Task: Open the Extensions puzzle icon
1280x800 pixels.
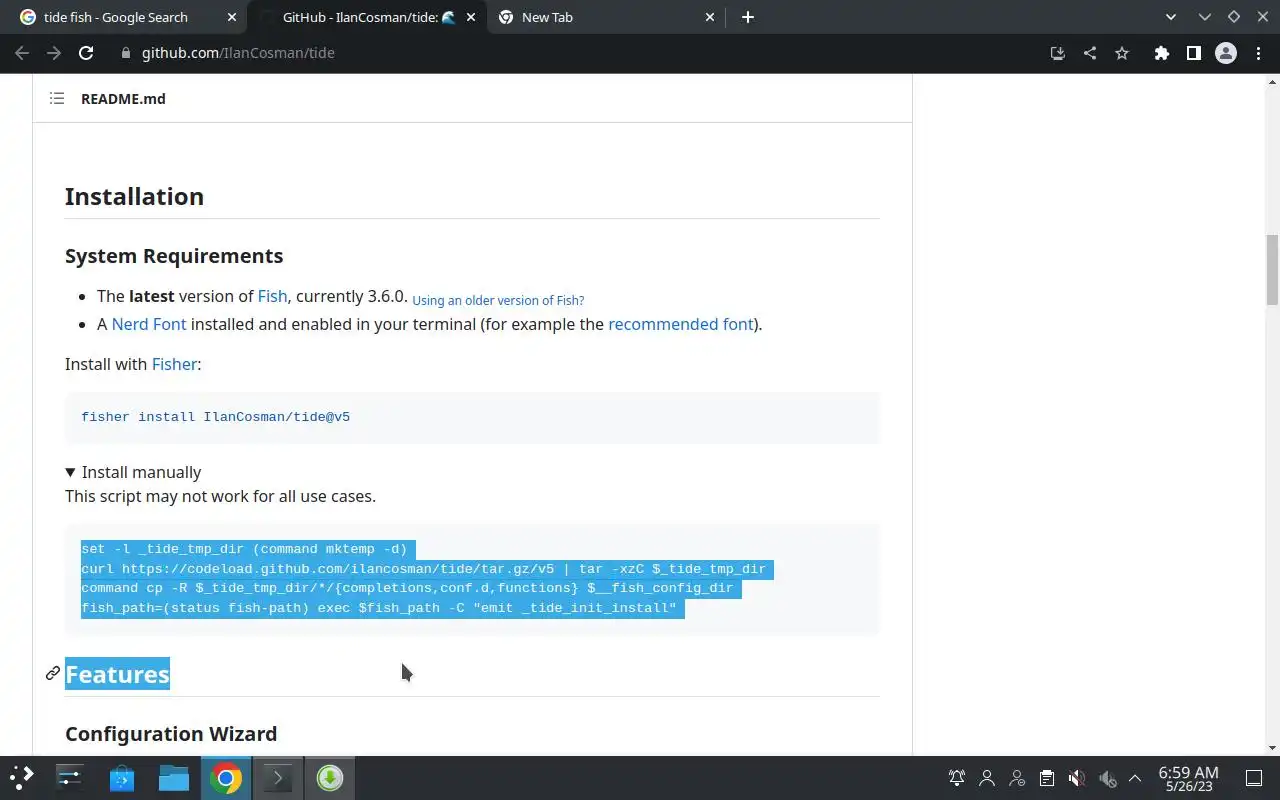Action: 1161,53
